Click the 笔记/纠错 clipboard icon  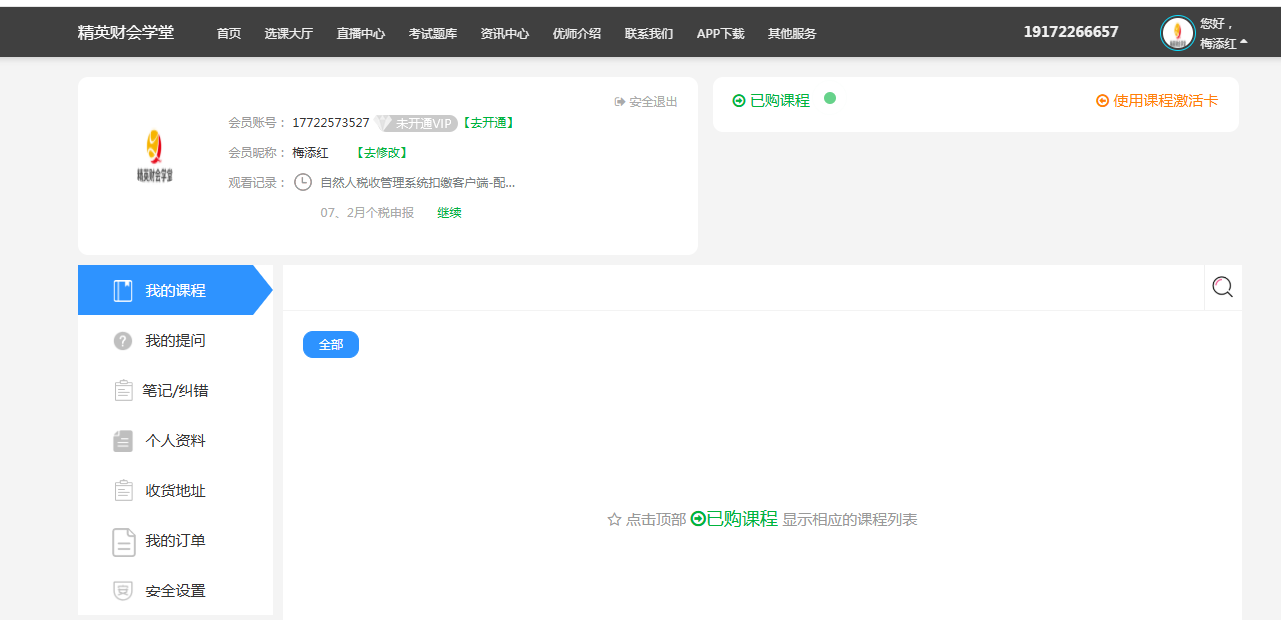tap(123, 391)
